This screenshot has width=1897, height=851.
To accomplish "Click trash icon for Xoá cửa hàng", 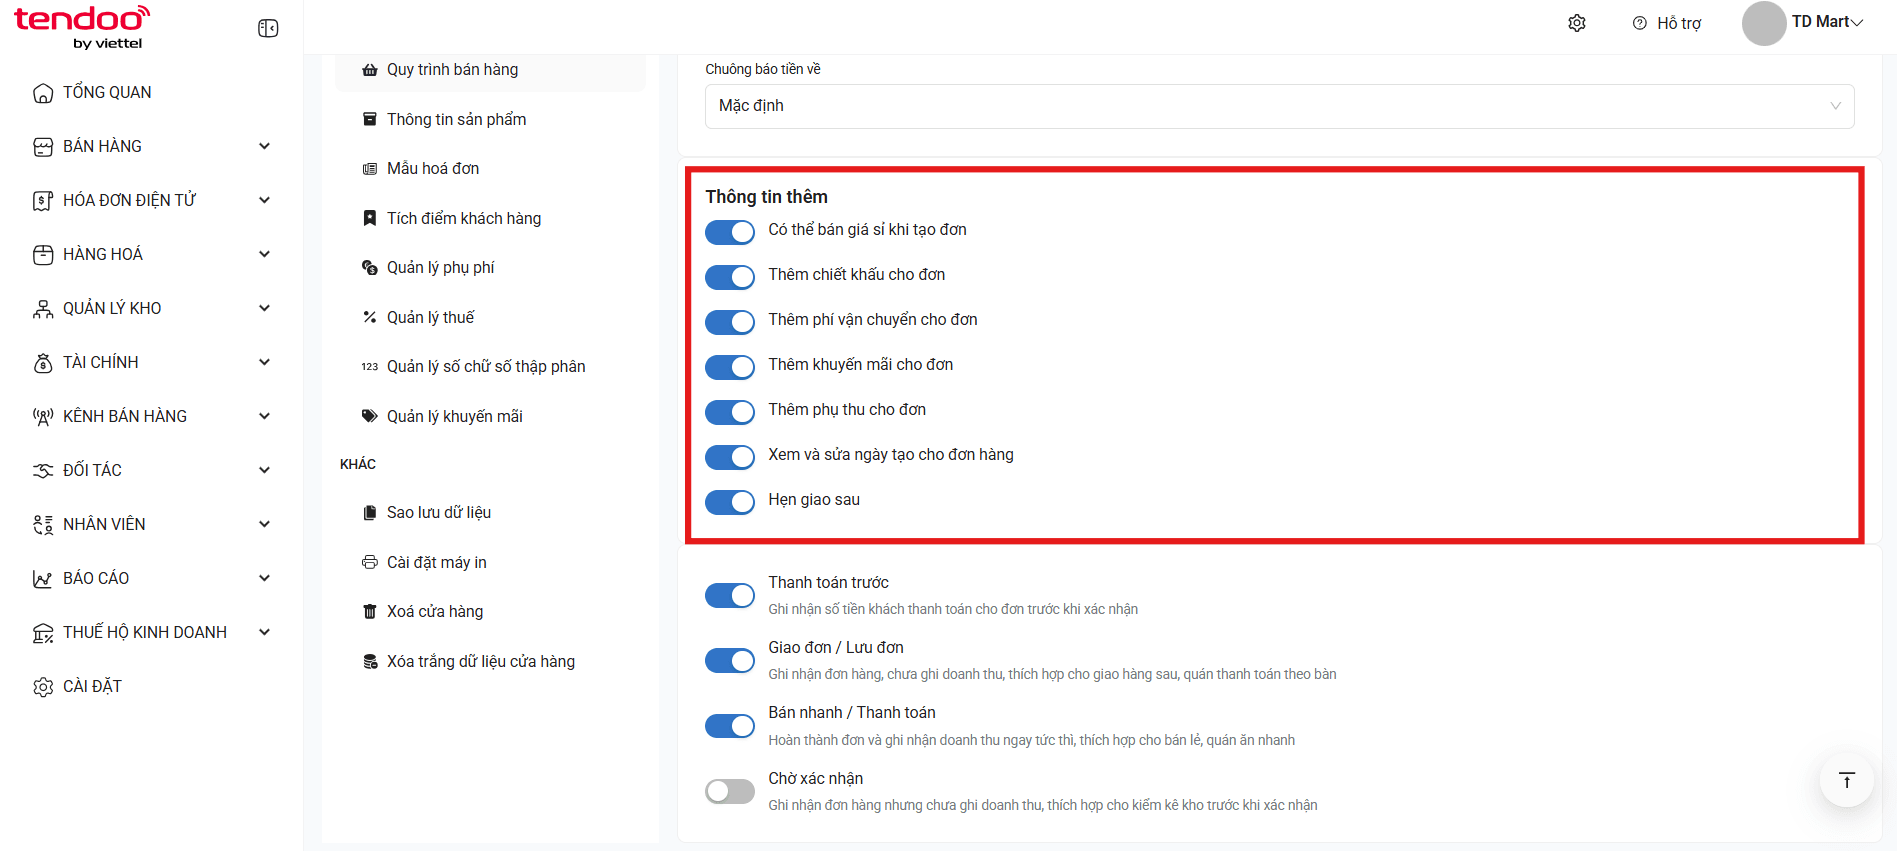I will pos(370,611).
